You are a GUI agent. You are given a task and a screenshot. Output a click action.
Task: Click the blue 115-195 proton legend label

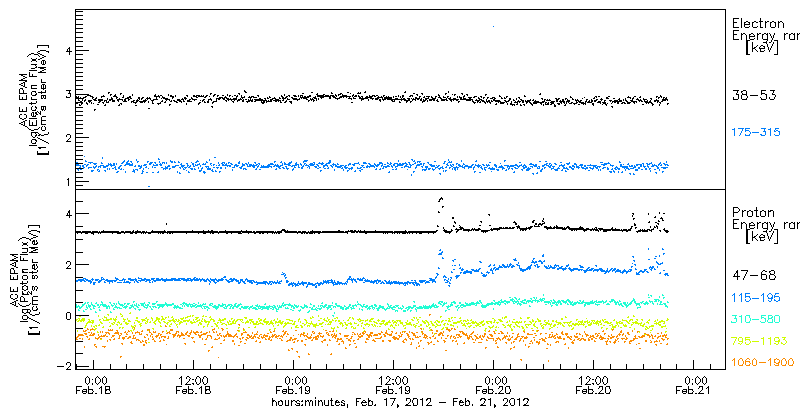click(x=756, y=297)
